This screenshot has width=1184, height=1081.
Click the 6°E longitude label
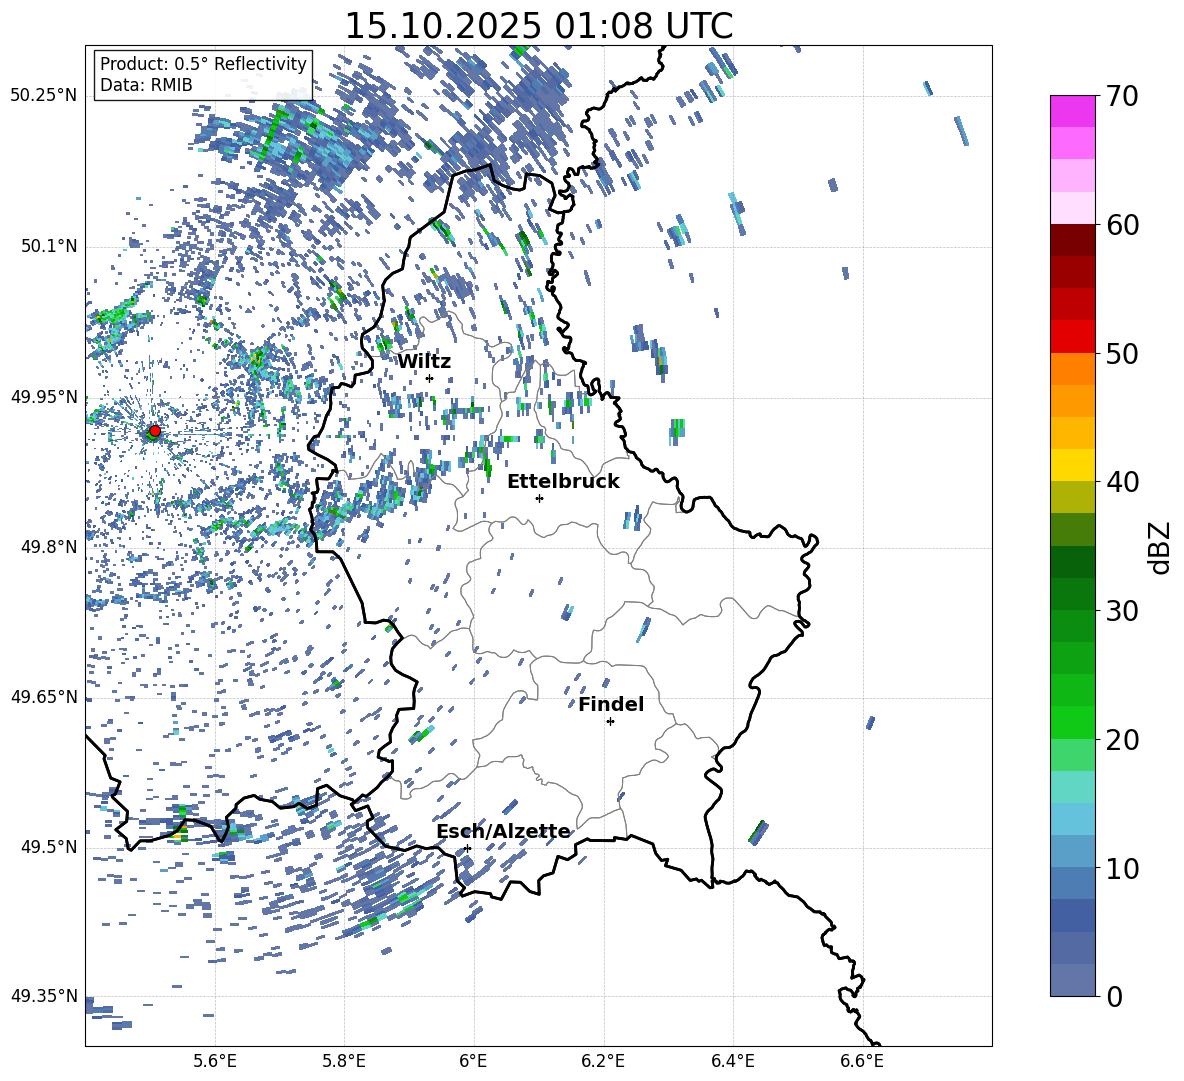[x=473, y=1061]
